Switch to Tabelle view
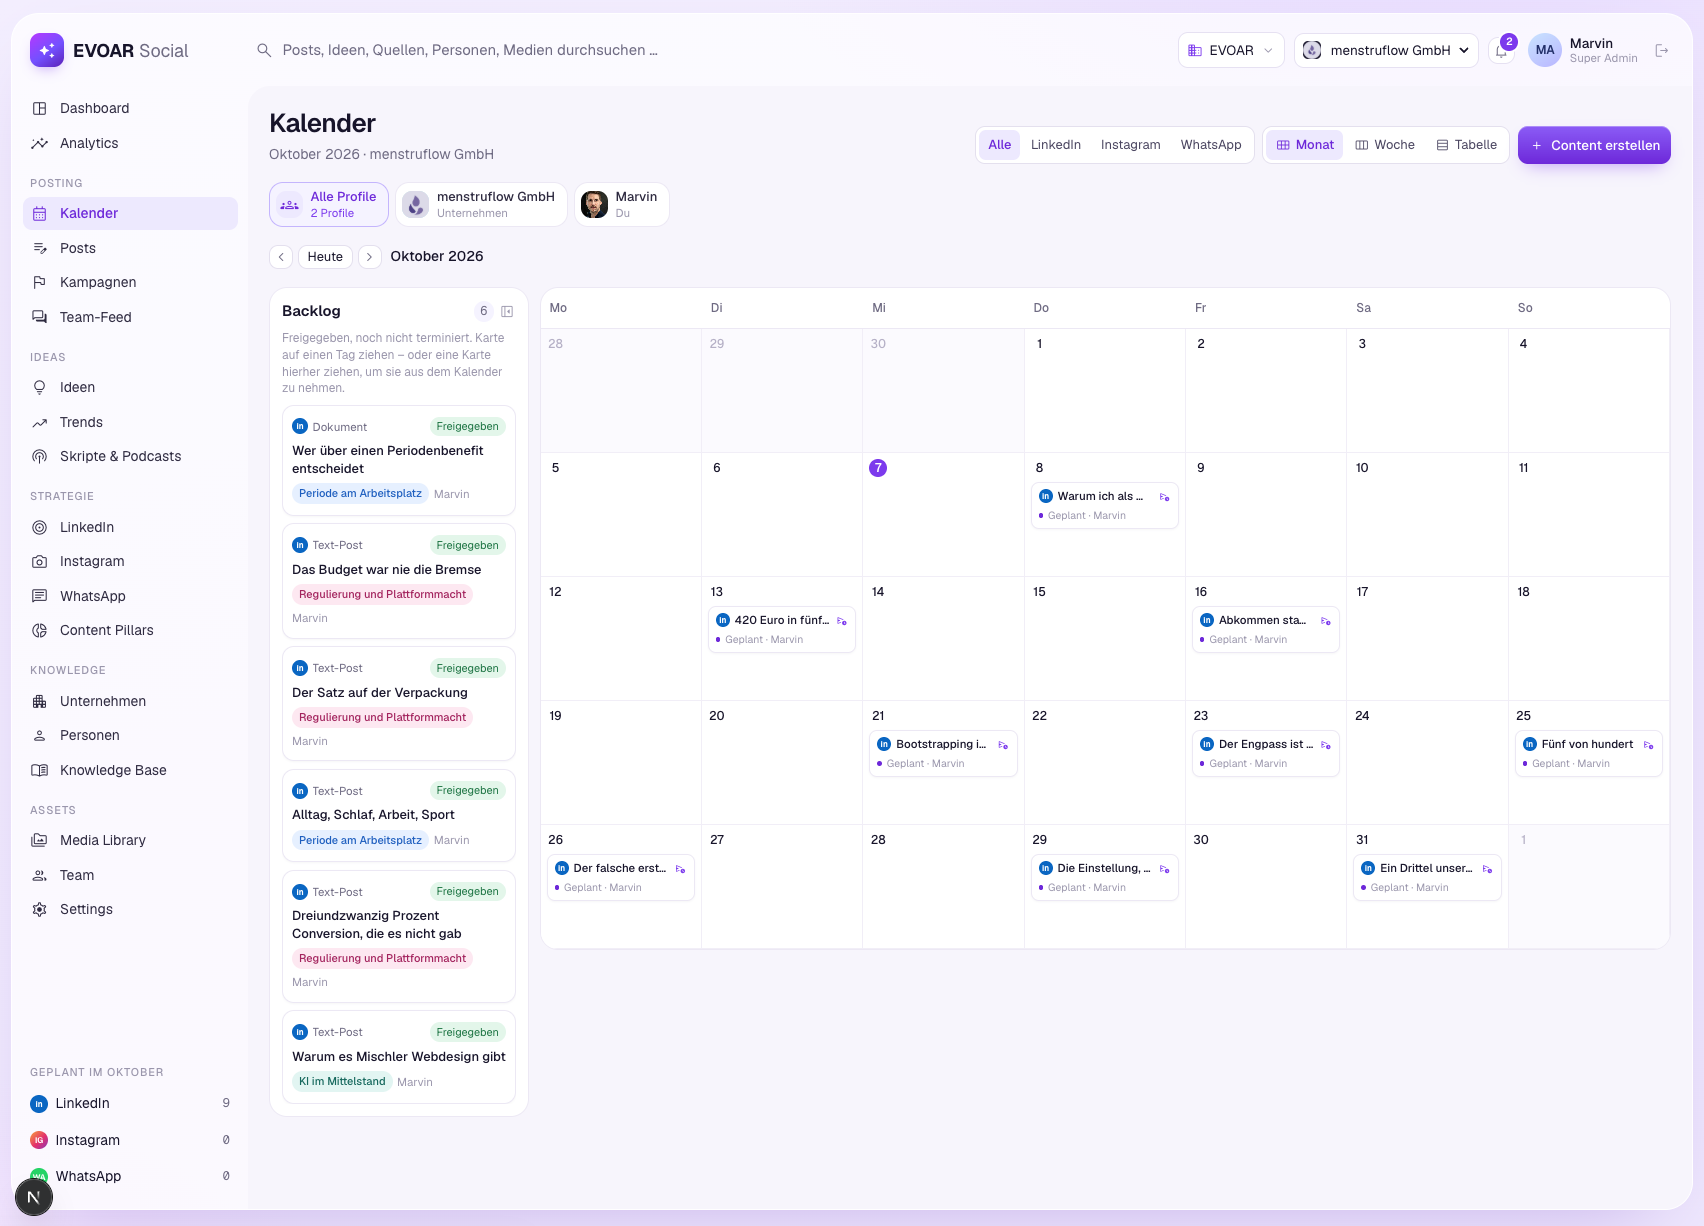The image size is (1704, 1226). [x=1467, y=145]
